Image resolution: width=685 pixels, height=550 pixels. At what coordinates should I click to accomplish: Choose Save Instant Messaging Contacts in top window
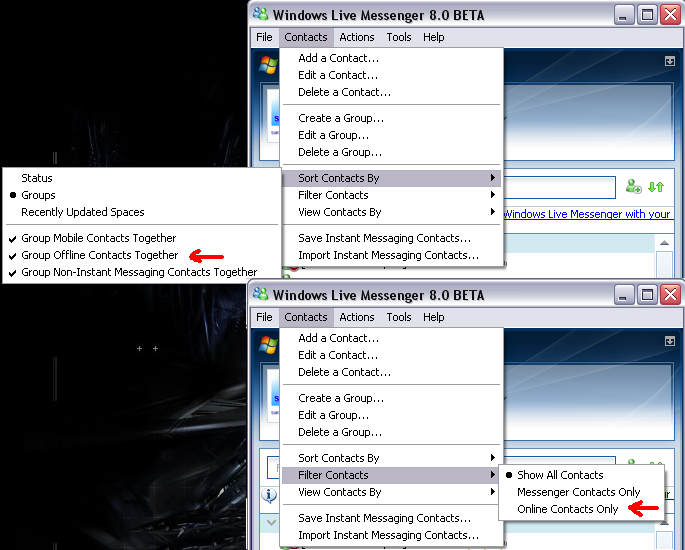click(391, 238)
